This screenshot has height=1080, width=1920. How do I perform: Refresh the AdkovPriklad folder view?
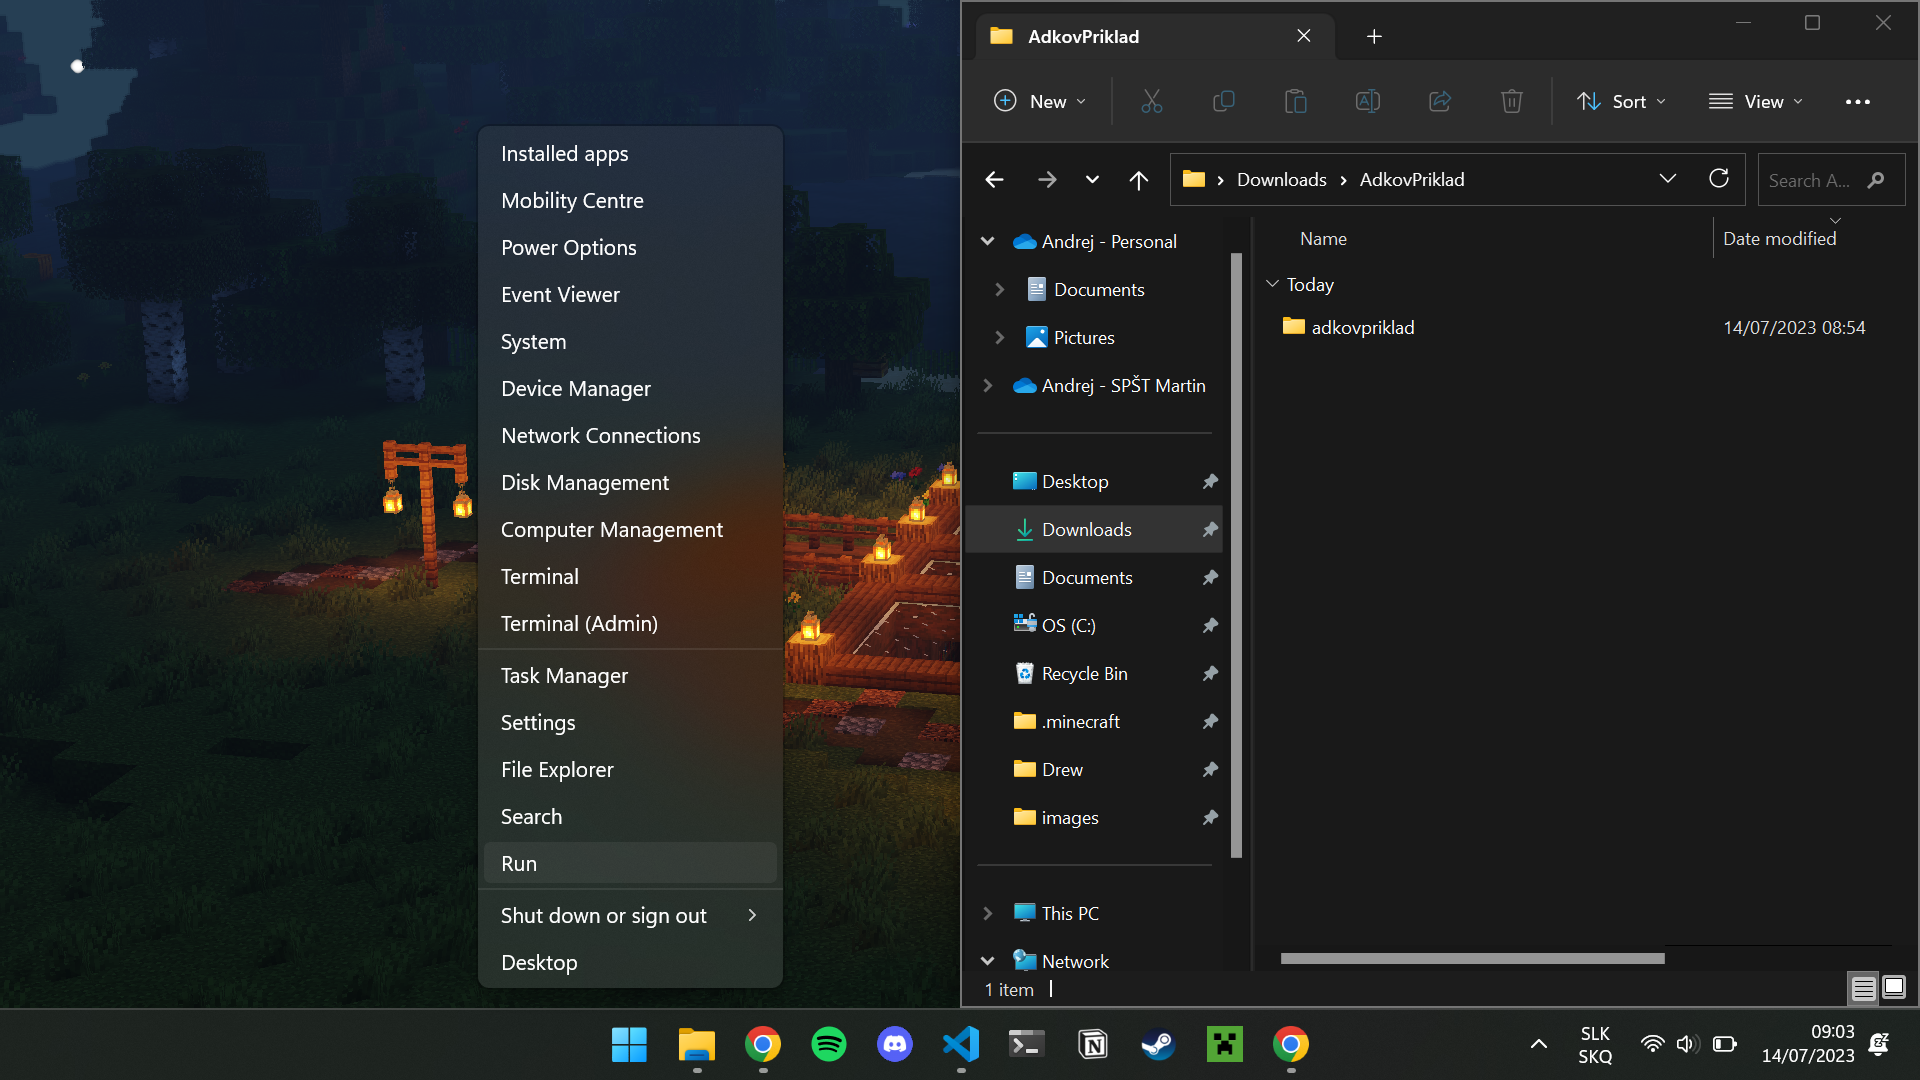point(1718,179)
